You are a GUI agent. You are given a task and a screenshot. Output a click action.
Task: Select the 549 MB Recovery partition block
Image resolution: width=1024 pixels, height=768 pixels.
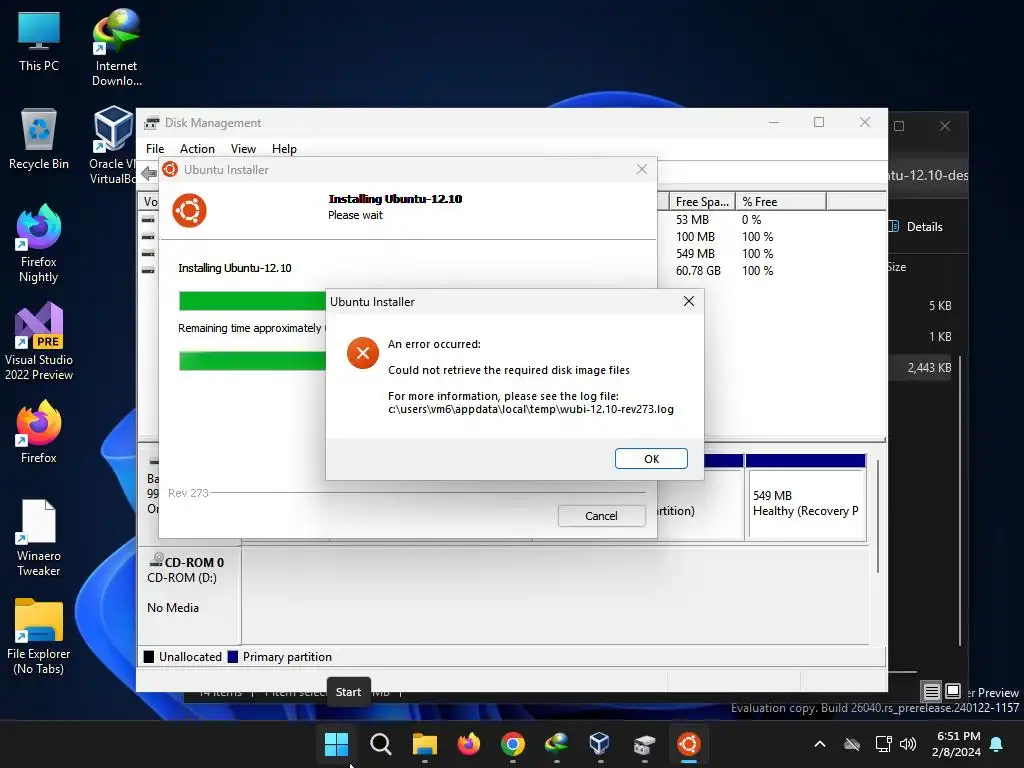click(x=806, y=498)
